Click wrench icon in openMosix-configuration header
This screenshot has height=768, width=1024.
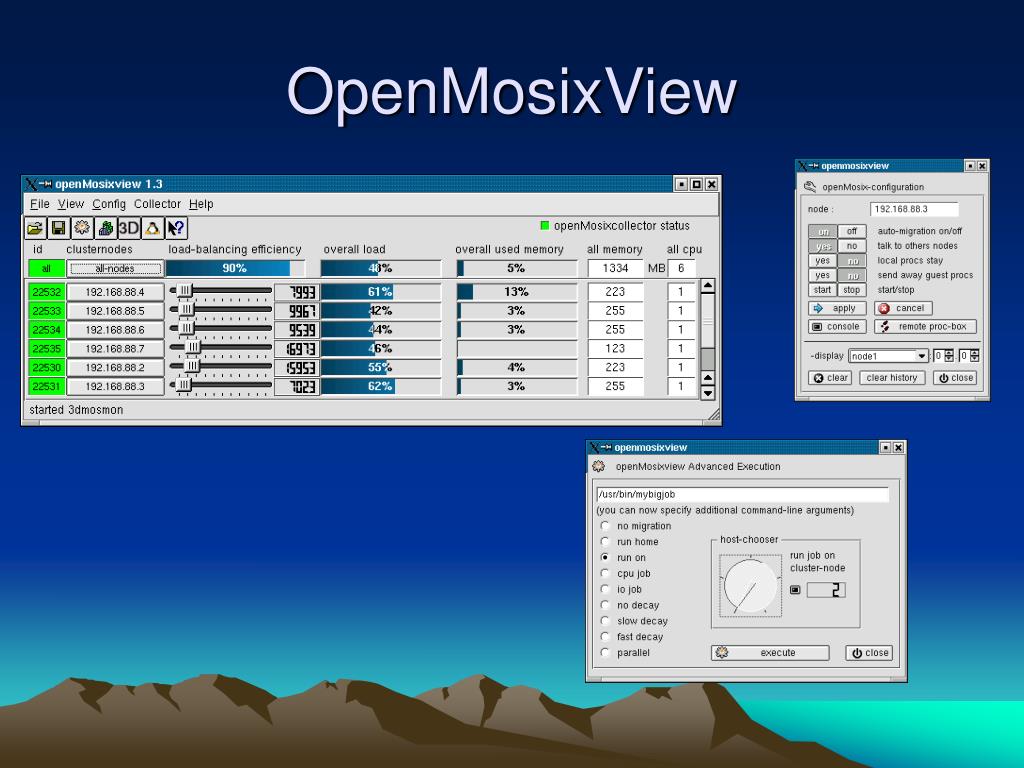(x=810, y=187)
